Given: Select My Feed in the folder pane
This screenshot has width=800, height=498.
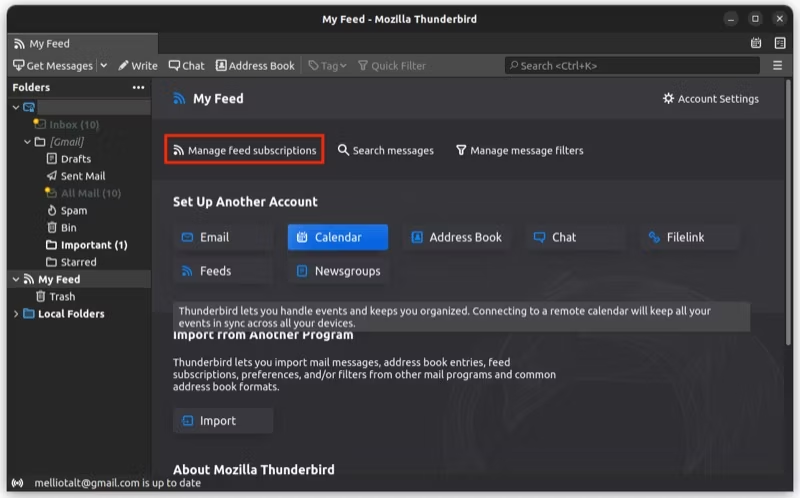Looking at the screenshot, I should coord(52,280).
